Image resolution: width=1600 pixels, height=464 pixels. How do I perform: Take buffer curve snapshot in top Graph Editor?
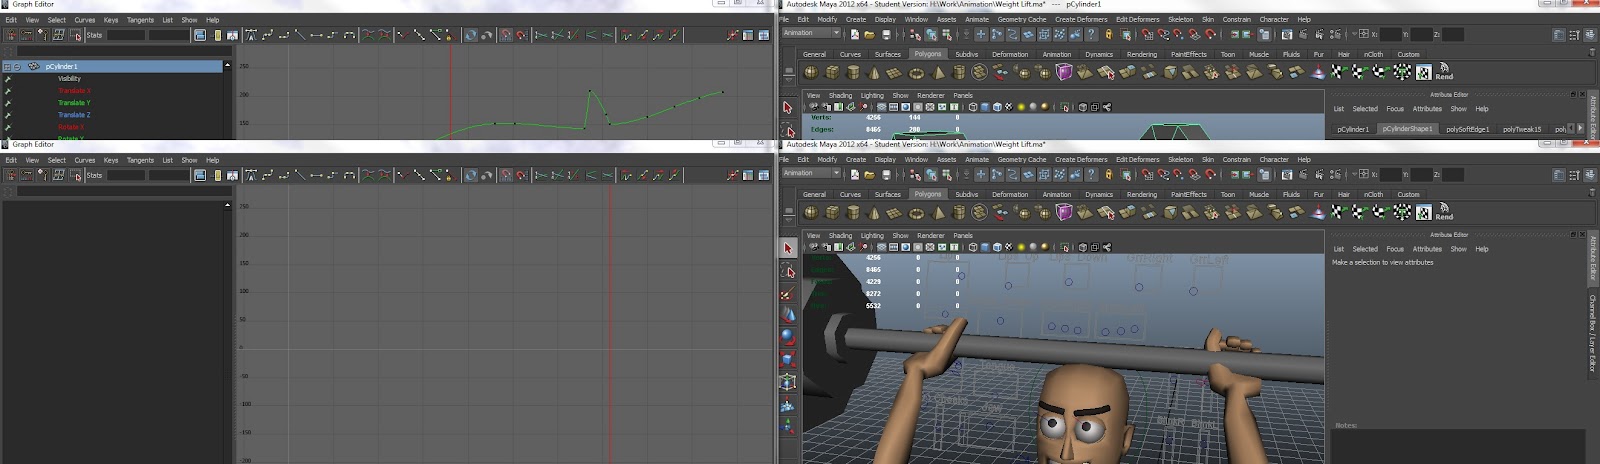[368, 35]
